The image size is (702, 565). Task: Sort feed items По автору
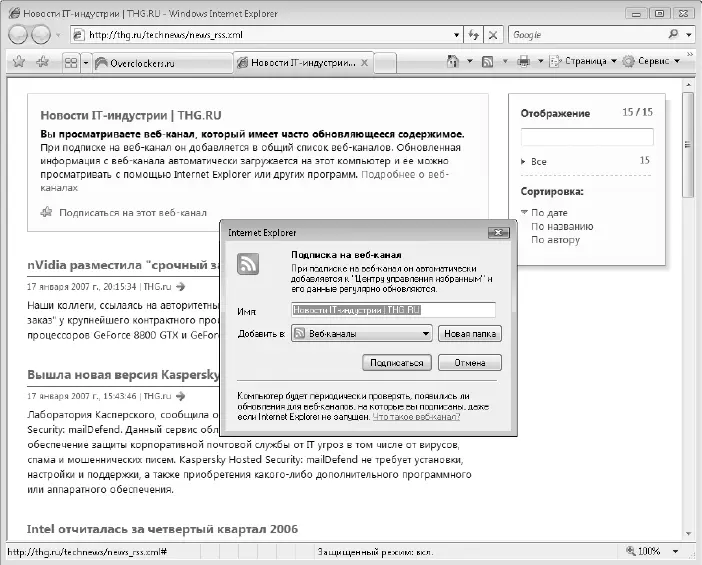(555, 240)
